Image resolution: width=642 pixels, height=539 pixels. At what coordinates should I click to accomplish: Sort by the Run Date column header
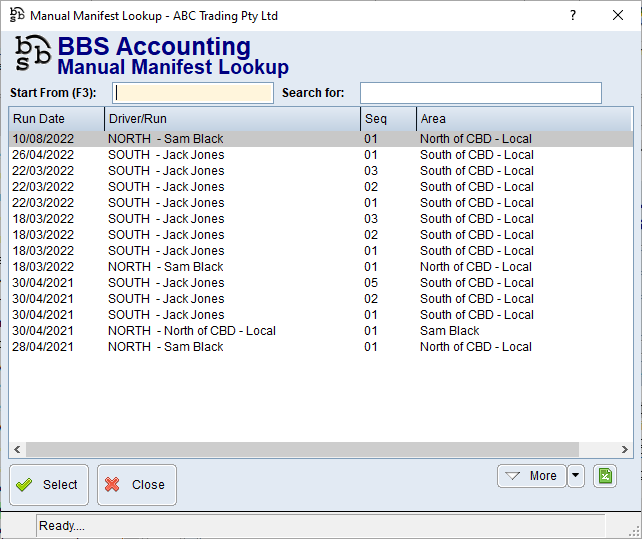coord(56,119)
